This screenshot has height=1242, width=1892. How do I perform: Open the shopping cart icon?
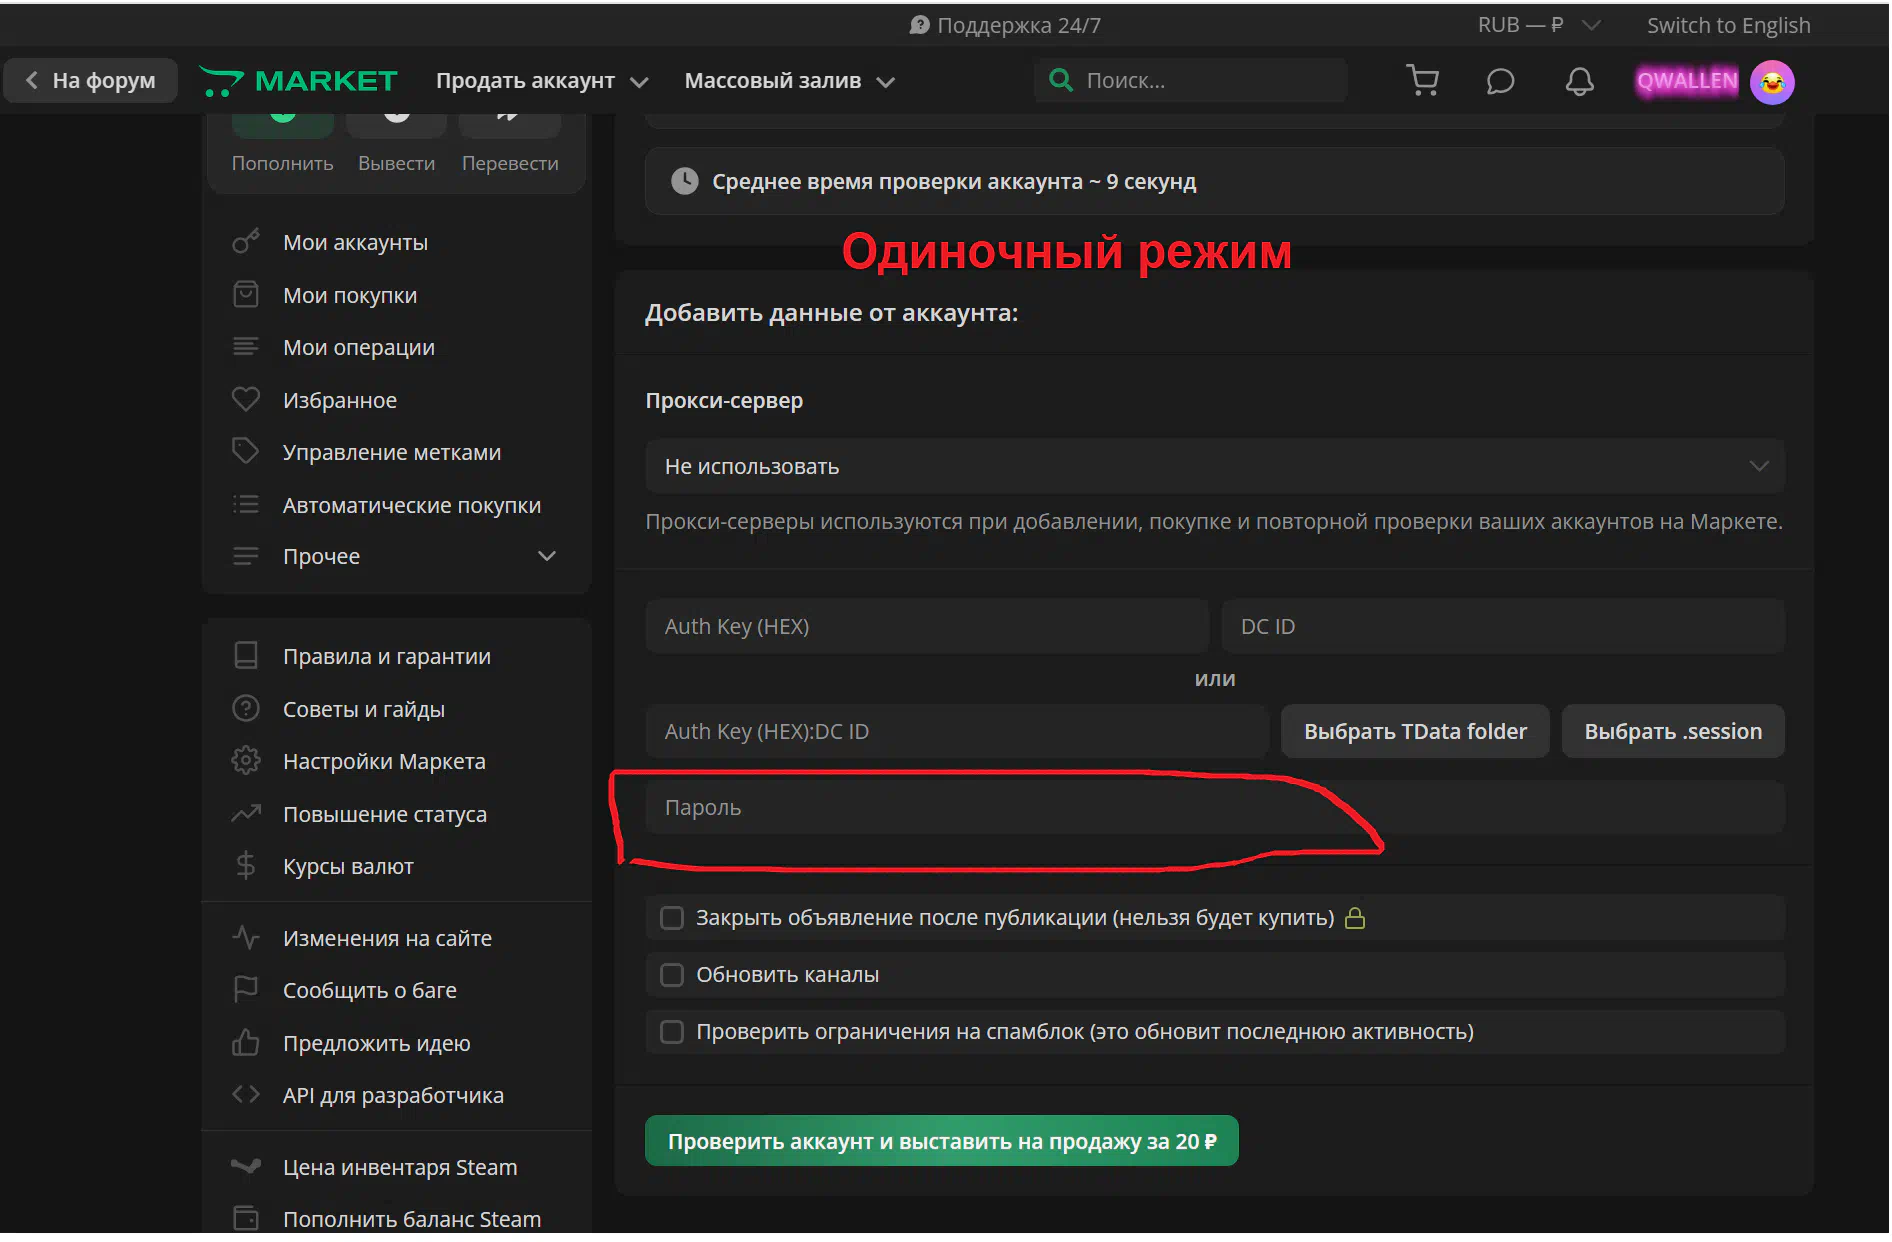click(1422, 81)
